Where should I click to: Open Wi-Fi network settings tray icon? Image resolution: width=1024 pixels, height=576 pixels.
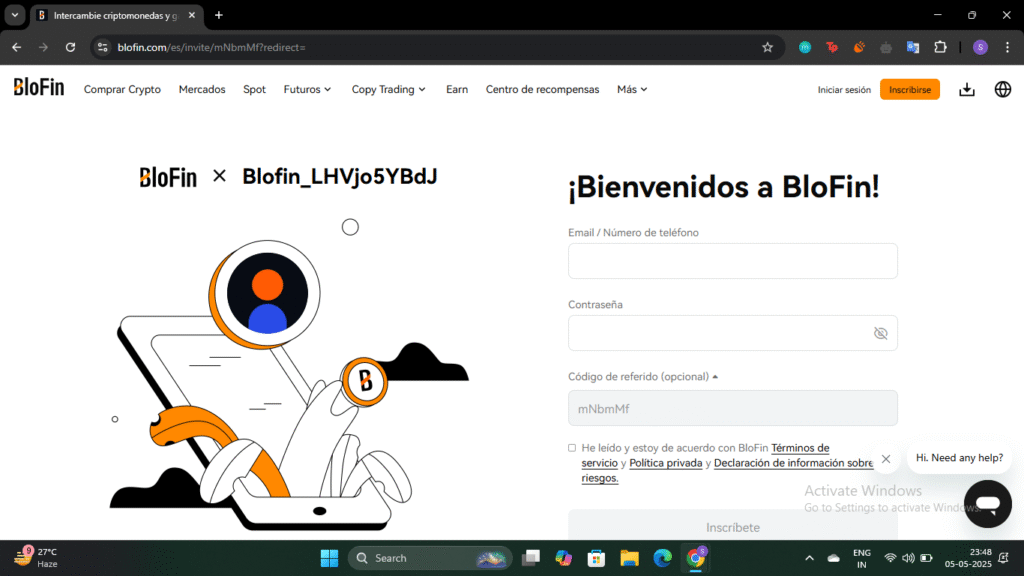889,558
